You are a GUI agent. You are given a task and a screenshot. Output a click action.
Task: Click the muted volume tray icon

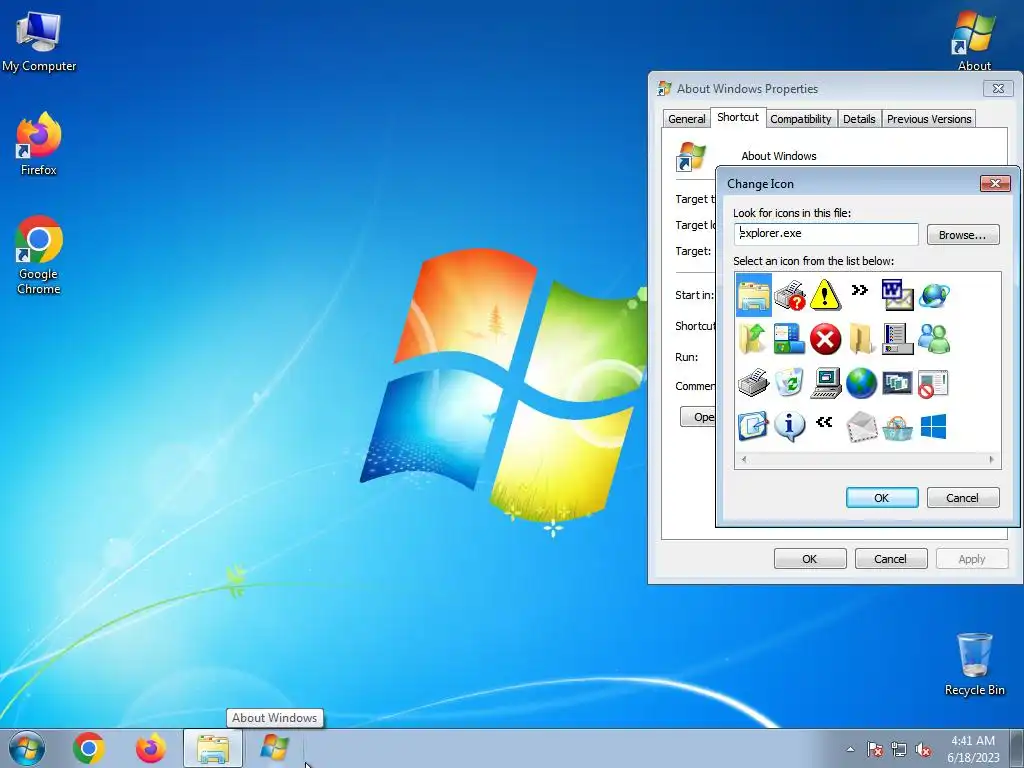point(923,749)
